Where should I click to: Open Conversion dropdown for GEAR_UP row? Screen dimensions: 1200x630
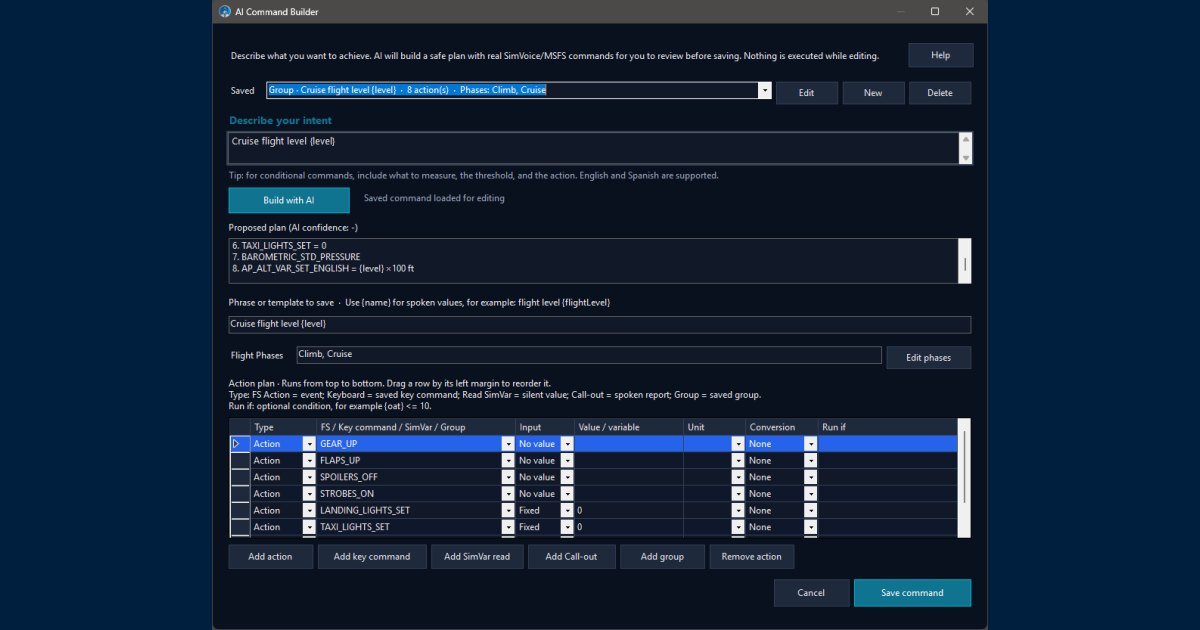(x=811, y=444)
